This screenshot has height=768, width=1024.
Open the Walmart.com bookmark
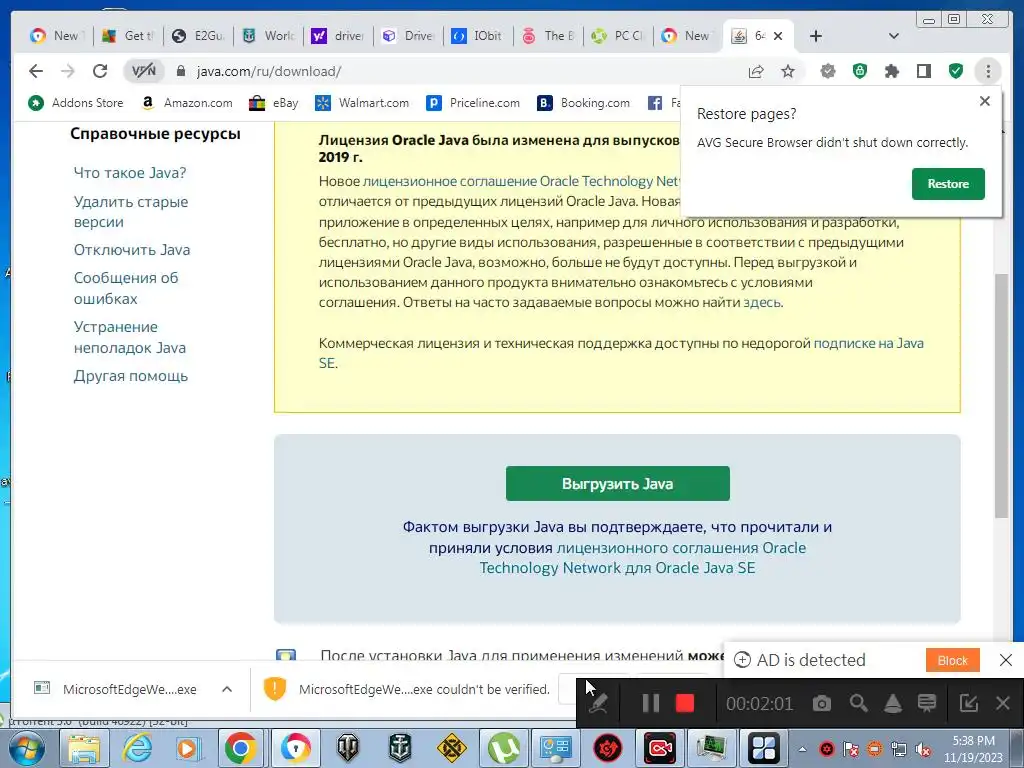[x=362, y=103]
